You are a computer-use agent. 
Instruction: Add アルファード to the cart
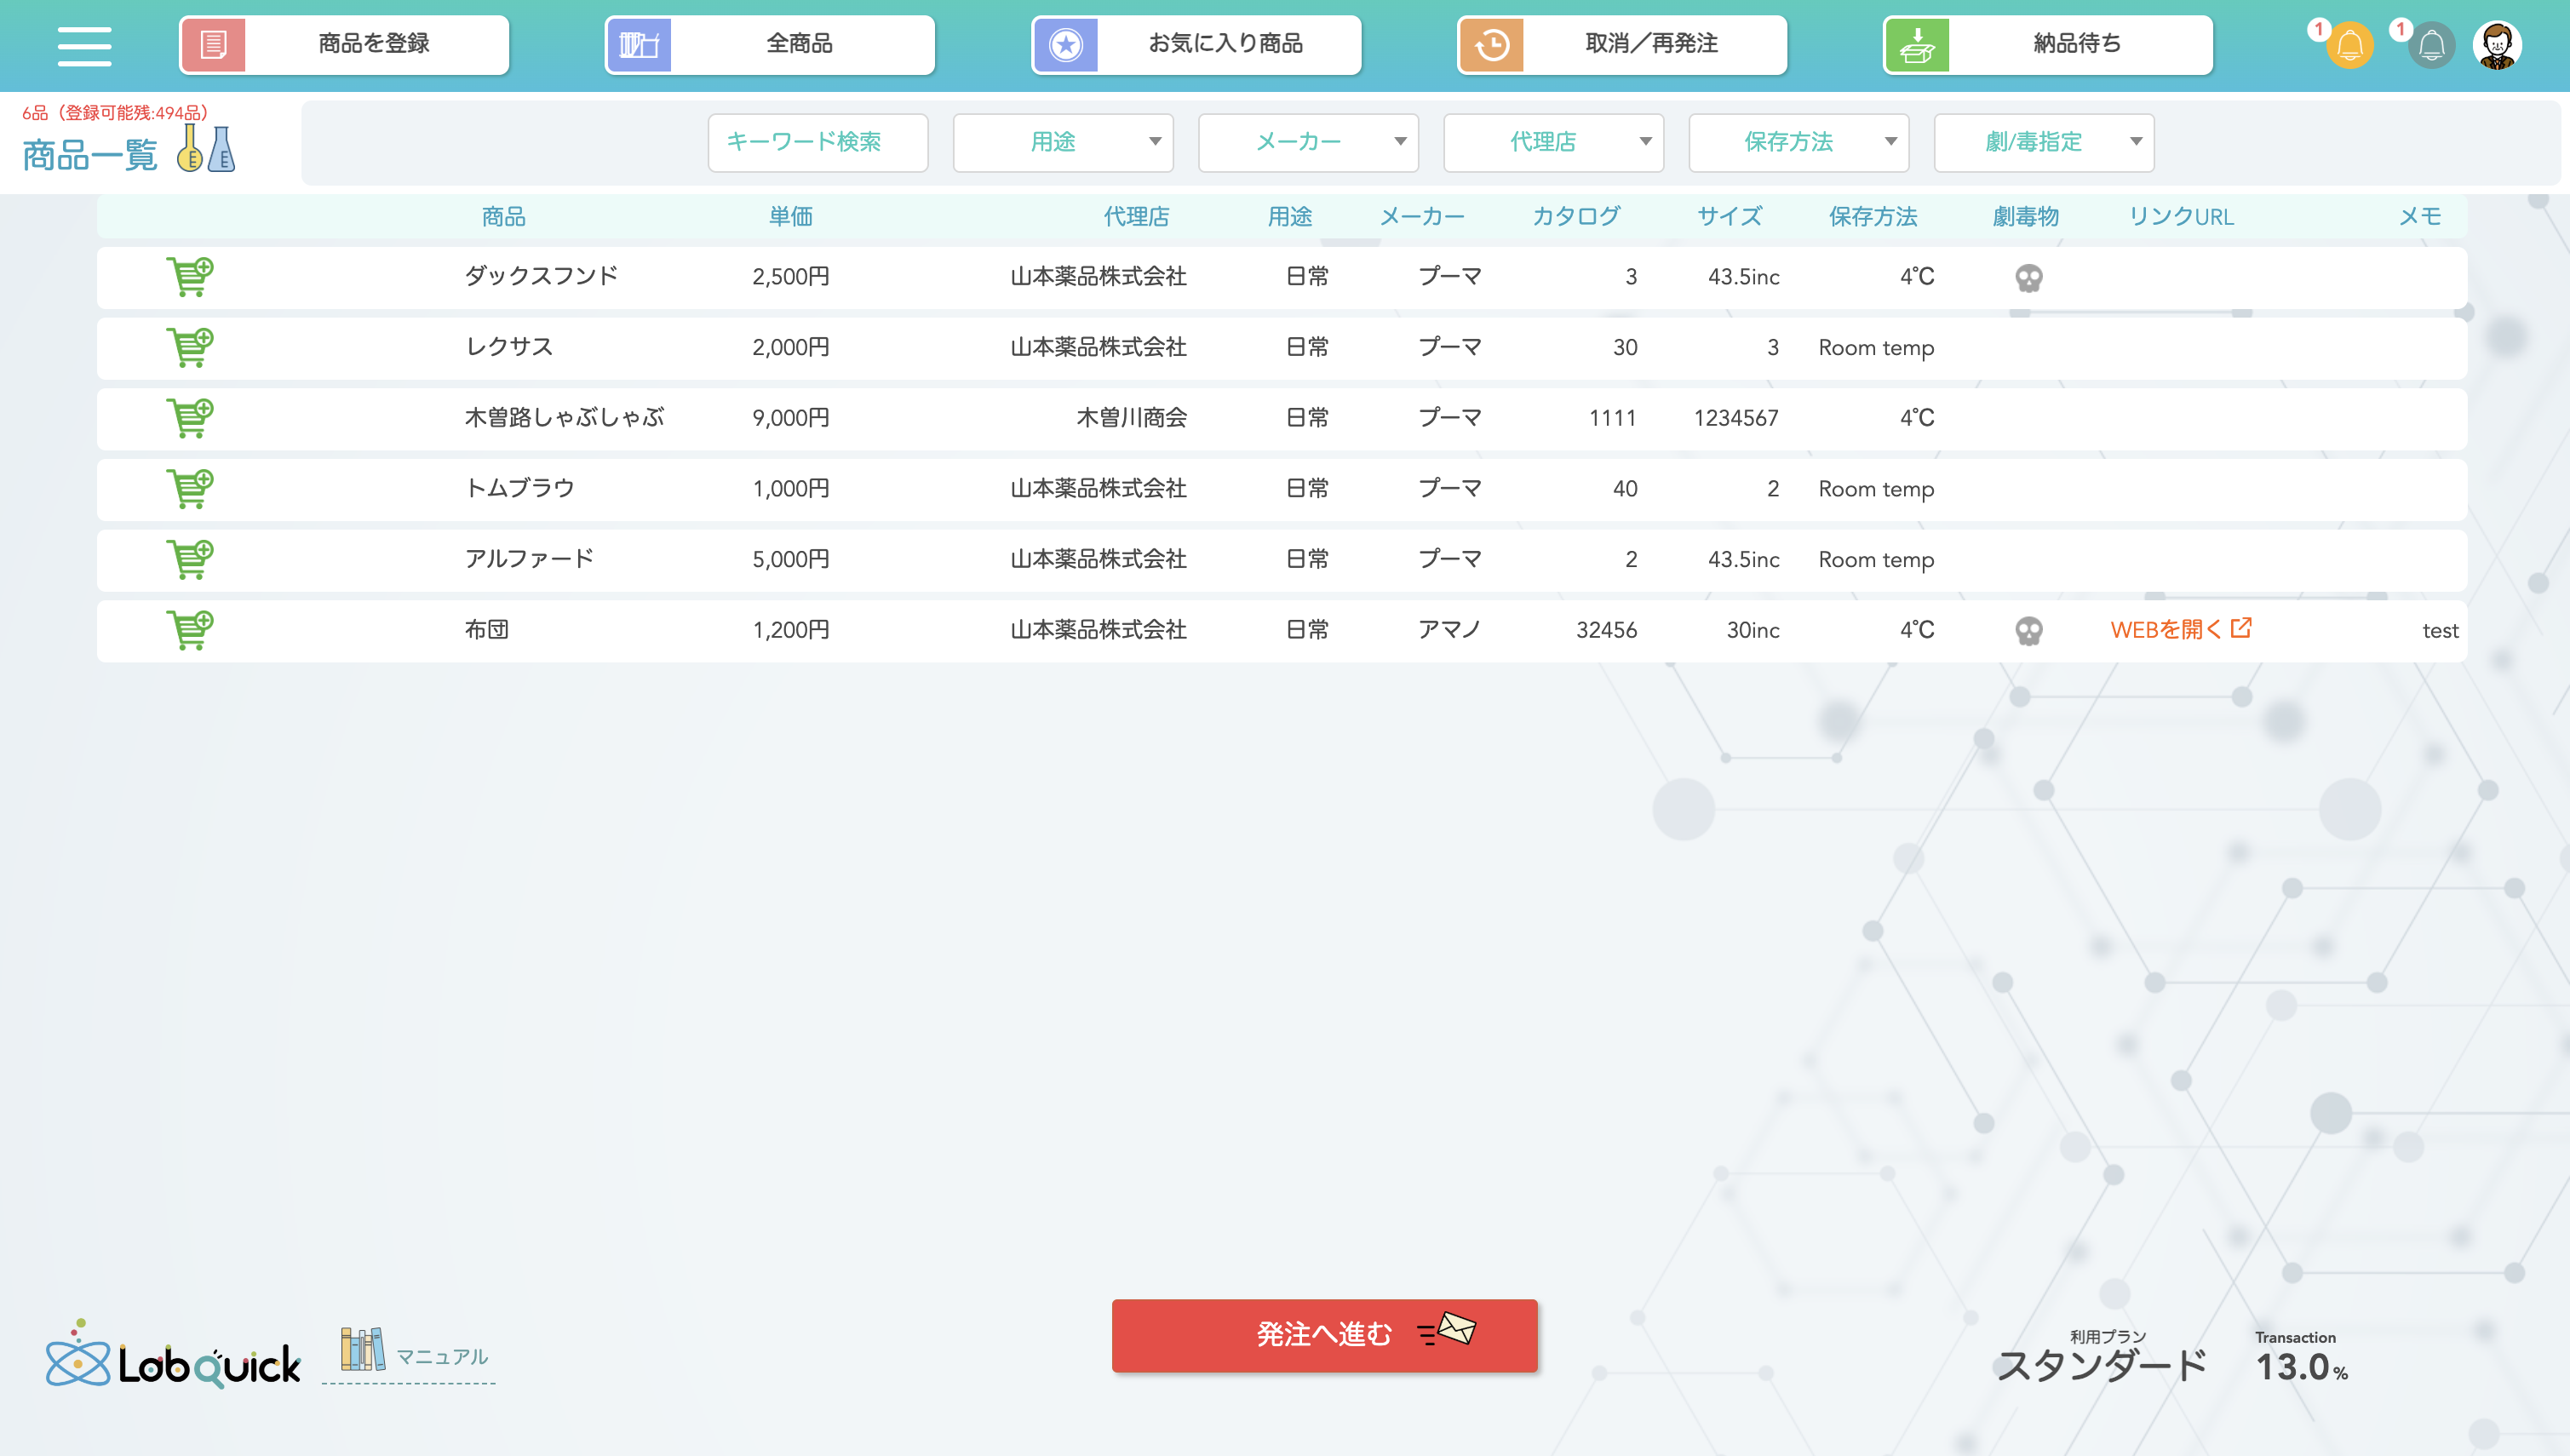point(189,558)
